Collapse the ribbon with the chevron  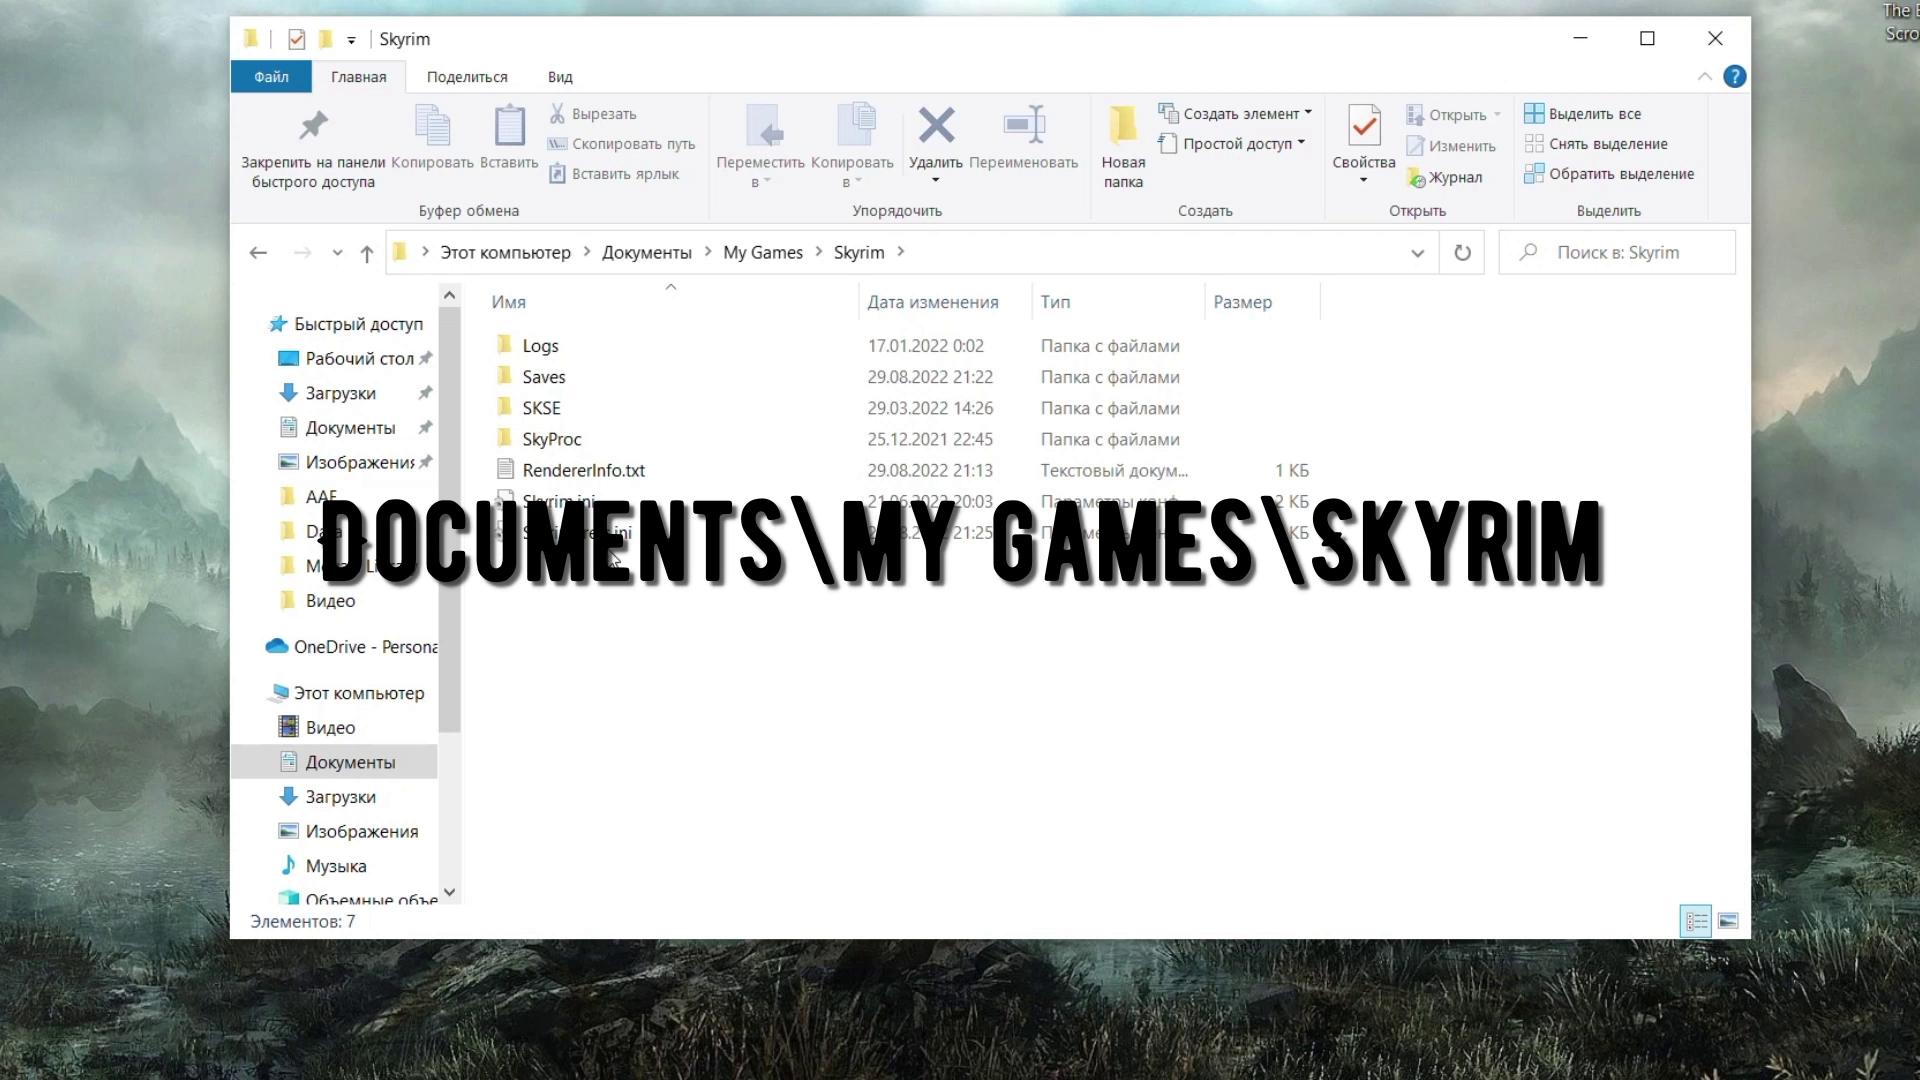click(1705, 77)
